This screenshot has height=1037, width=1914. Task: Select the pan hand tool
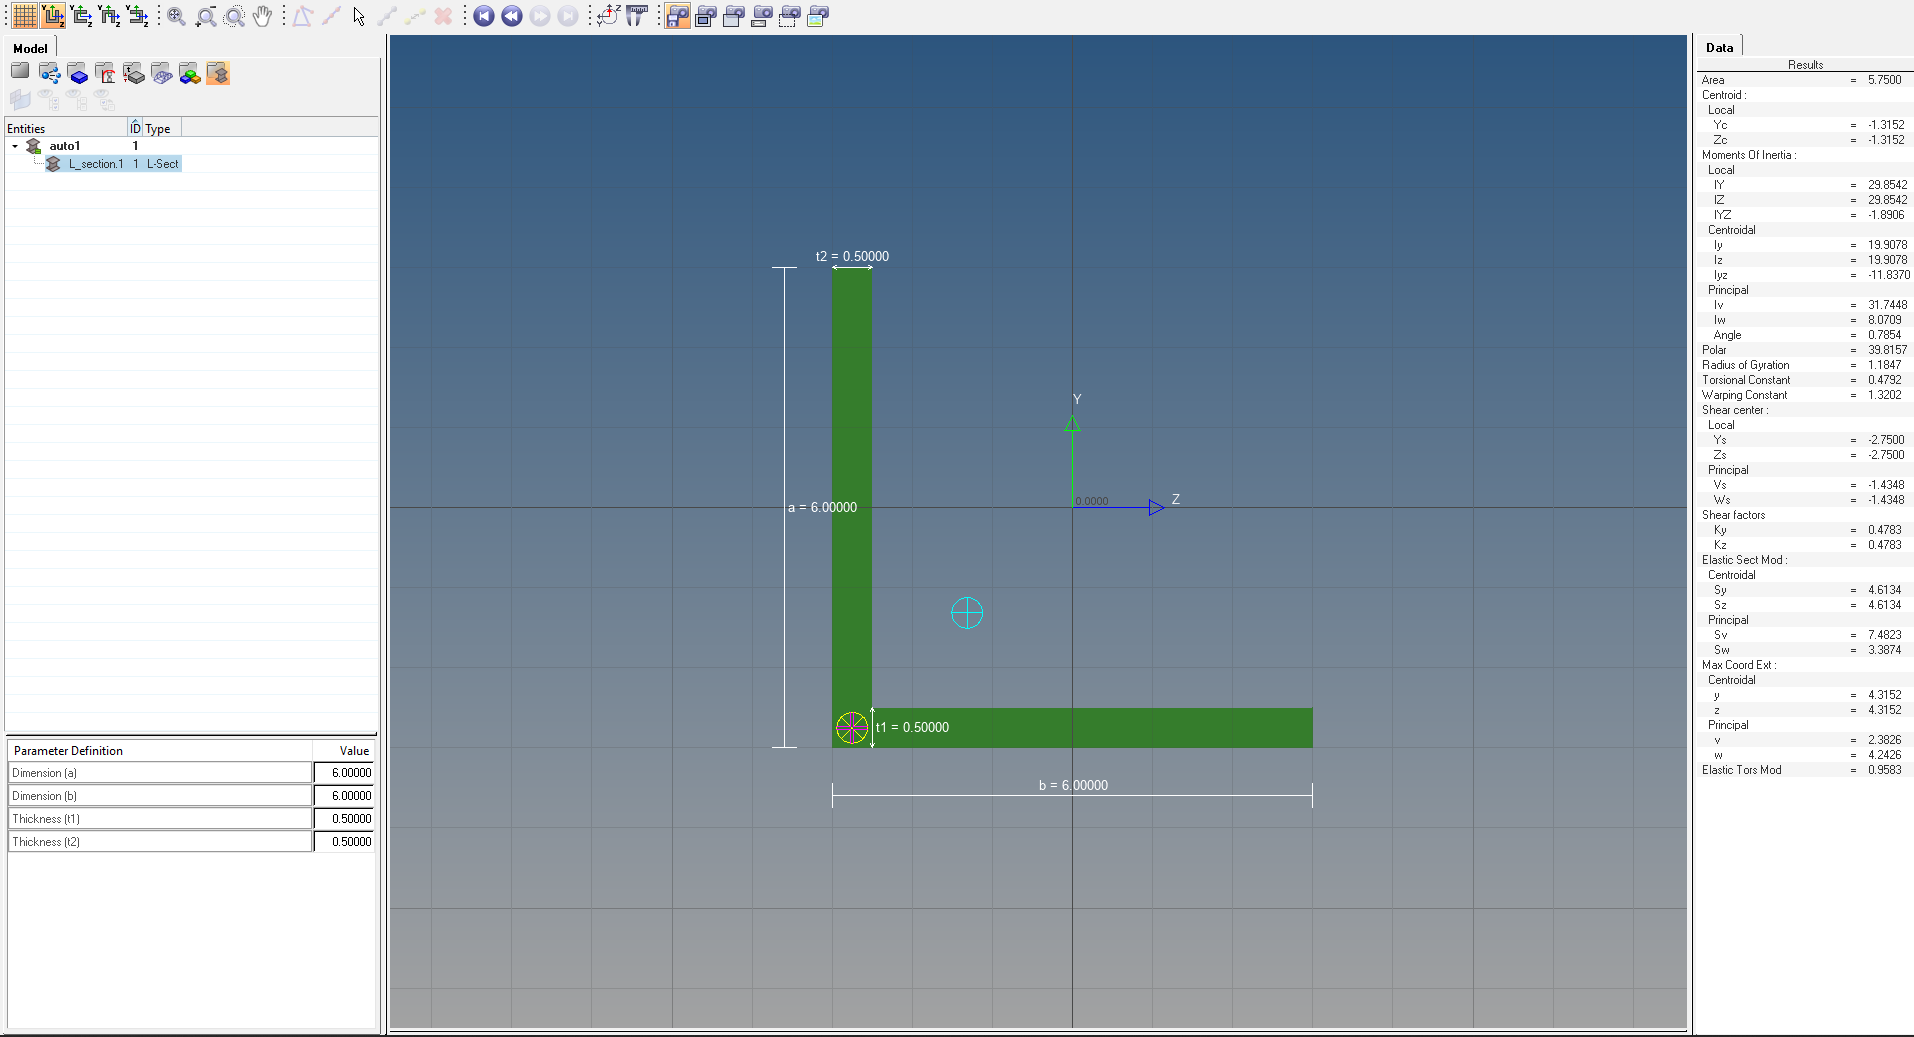[262, 16]
